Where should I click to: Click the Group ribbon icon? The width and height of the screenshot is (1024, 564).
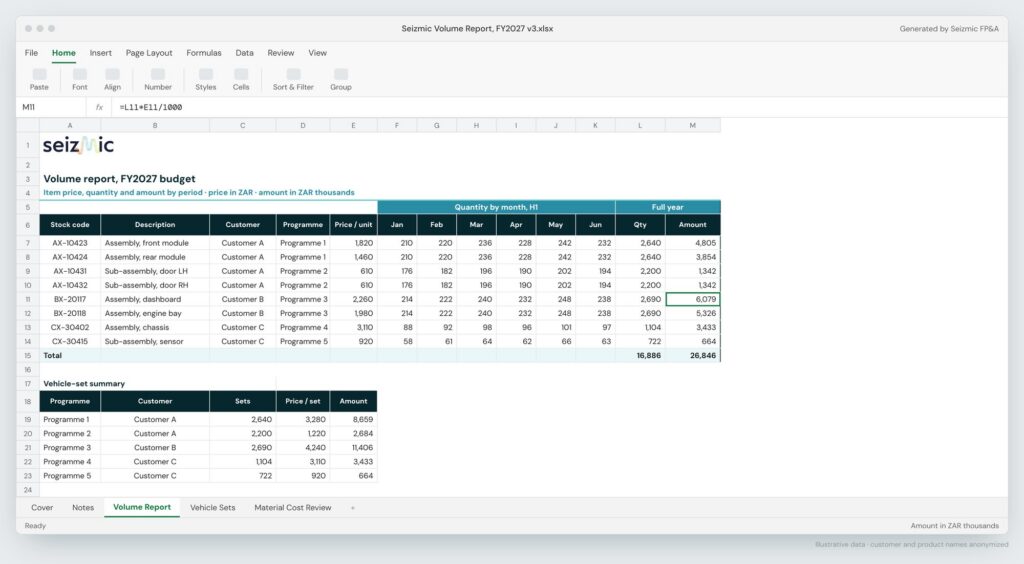[x=341, y=74]
